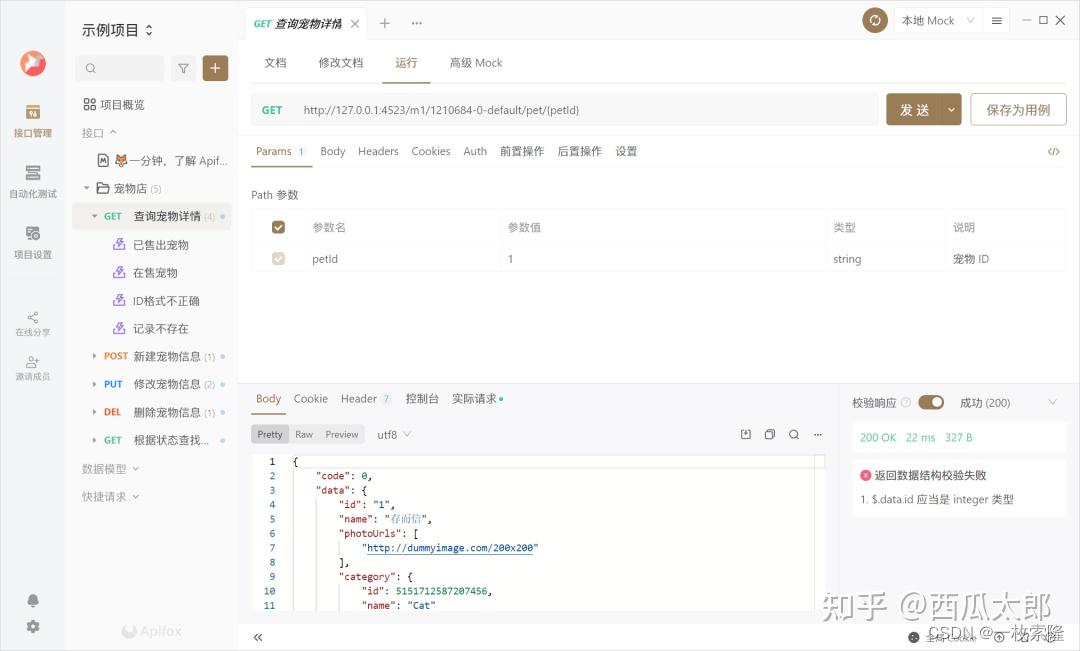The height and width of the screenshot is (651, 1080).
Task: Switch to the 文档 tab
Action: tap(275, 62)
